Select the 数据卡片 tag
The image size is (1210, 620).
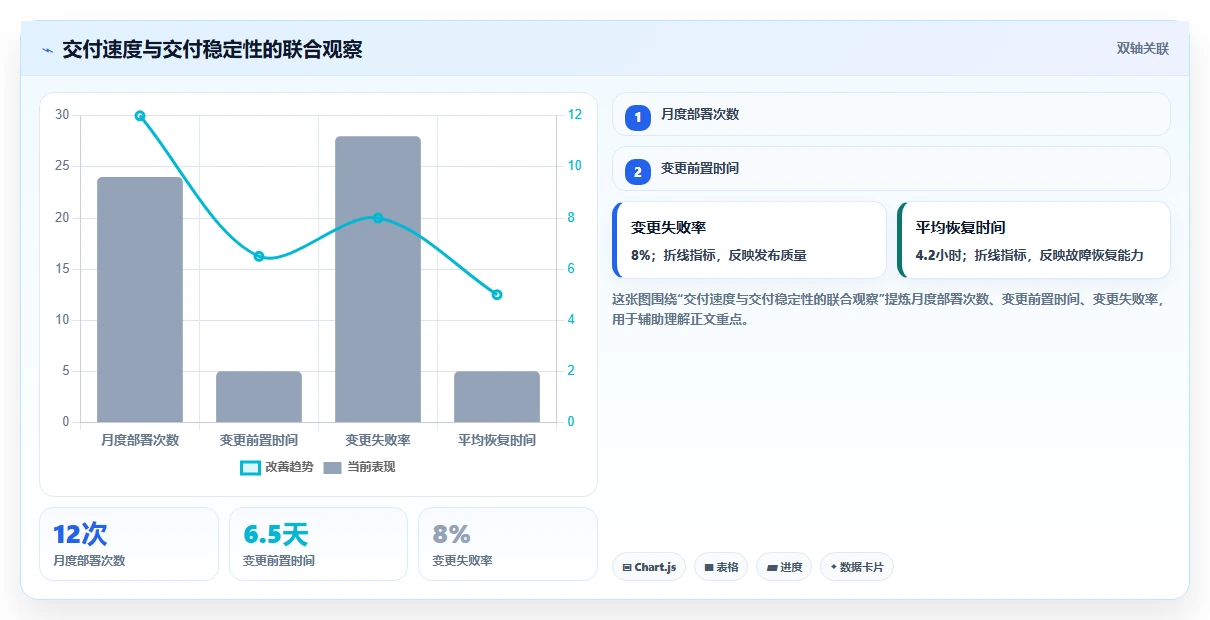tap(856, 567)
